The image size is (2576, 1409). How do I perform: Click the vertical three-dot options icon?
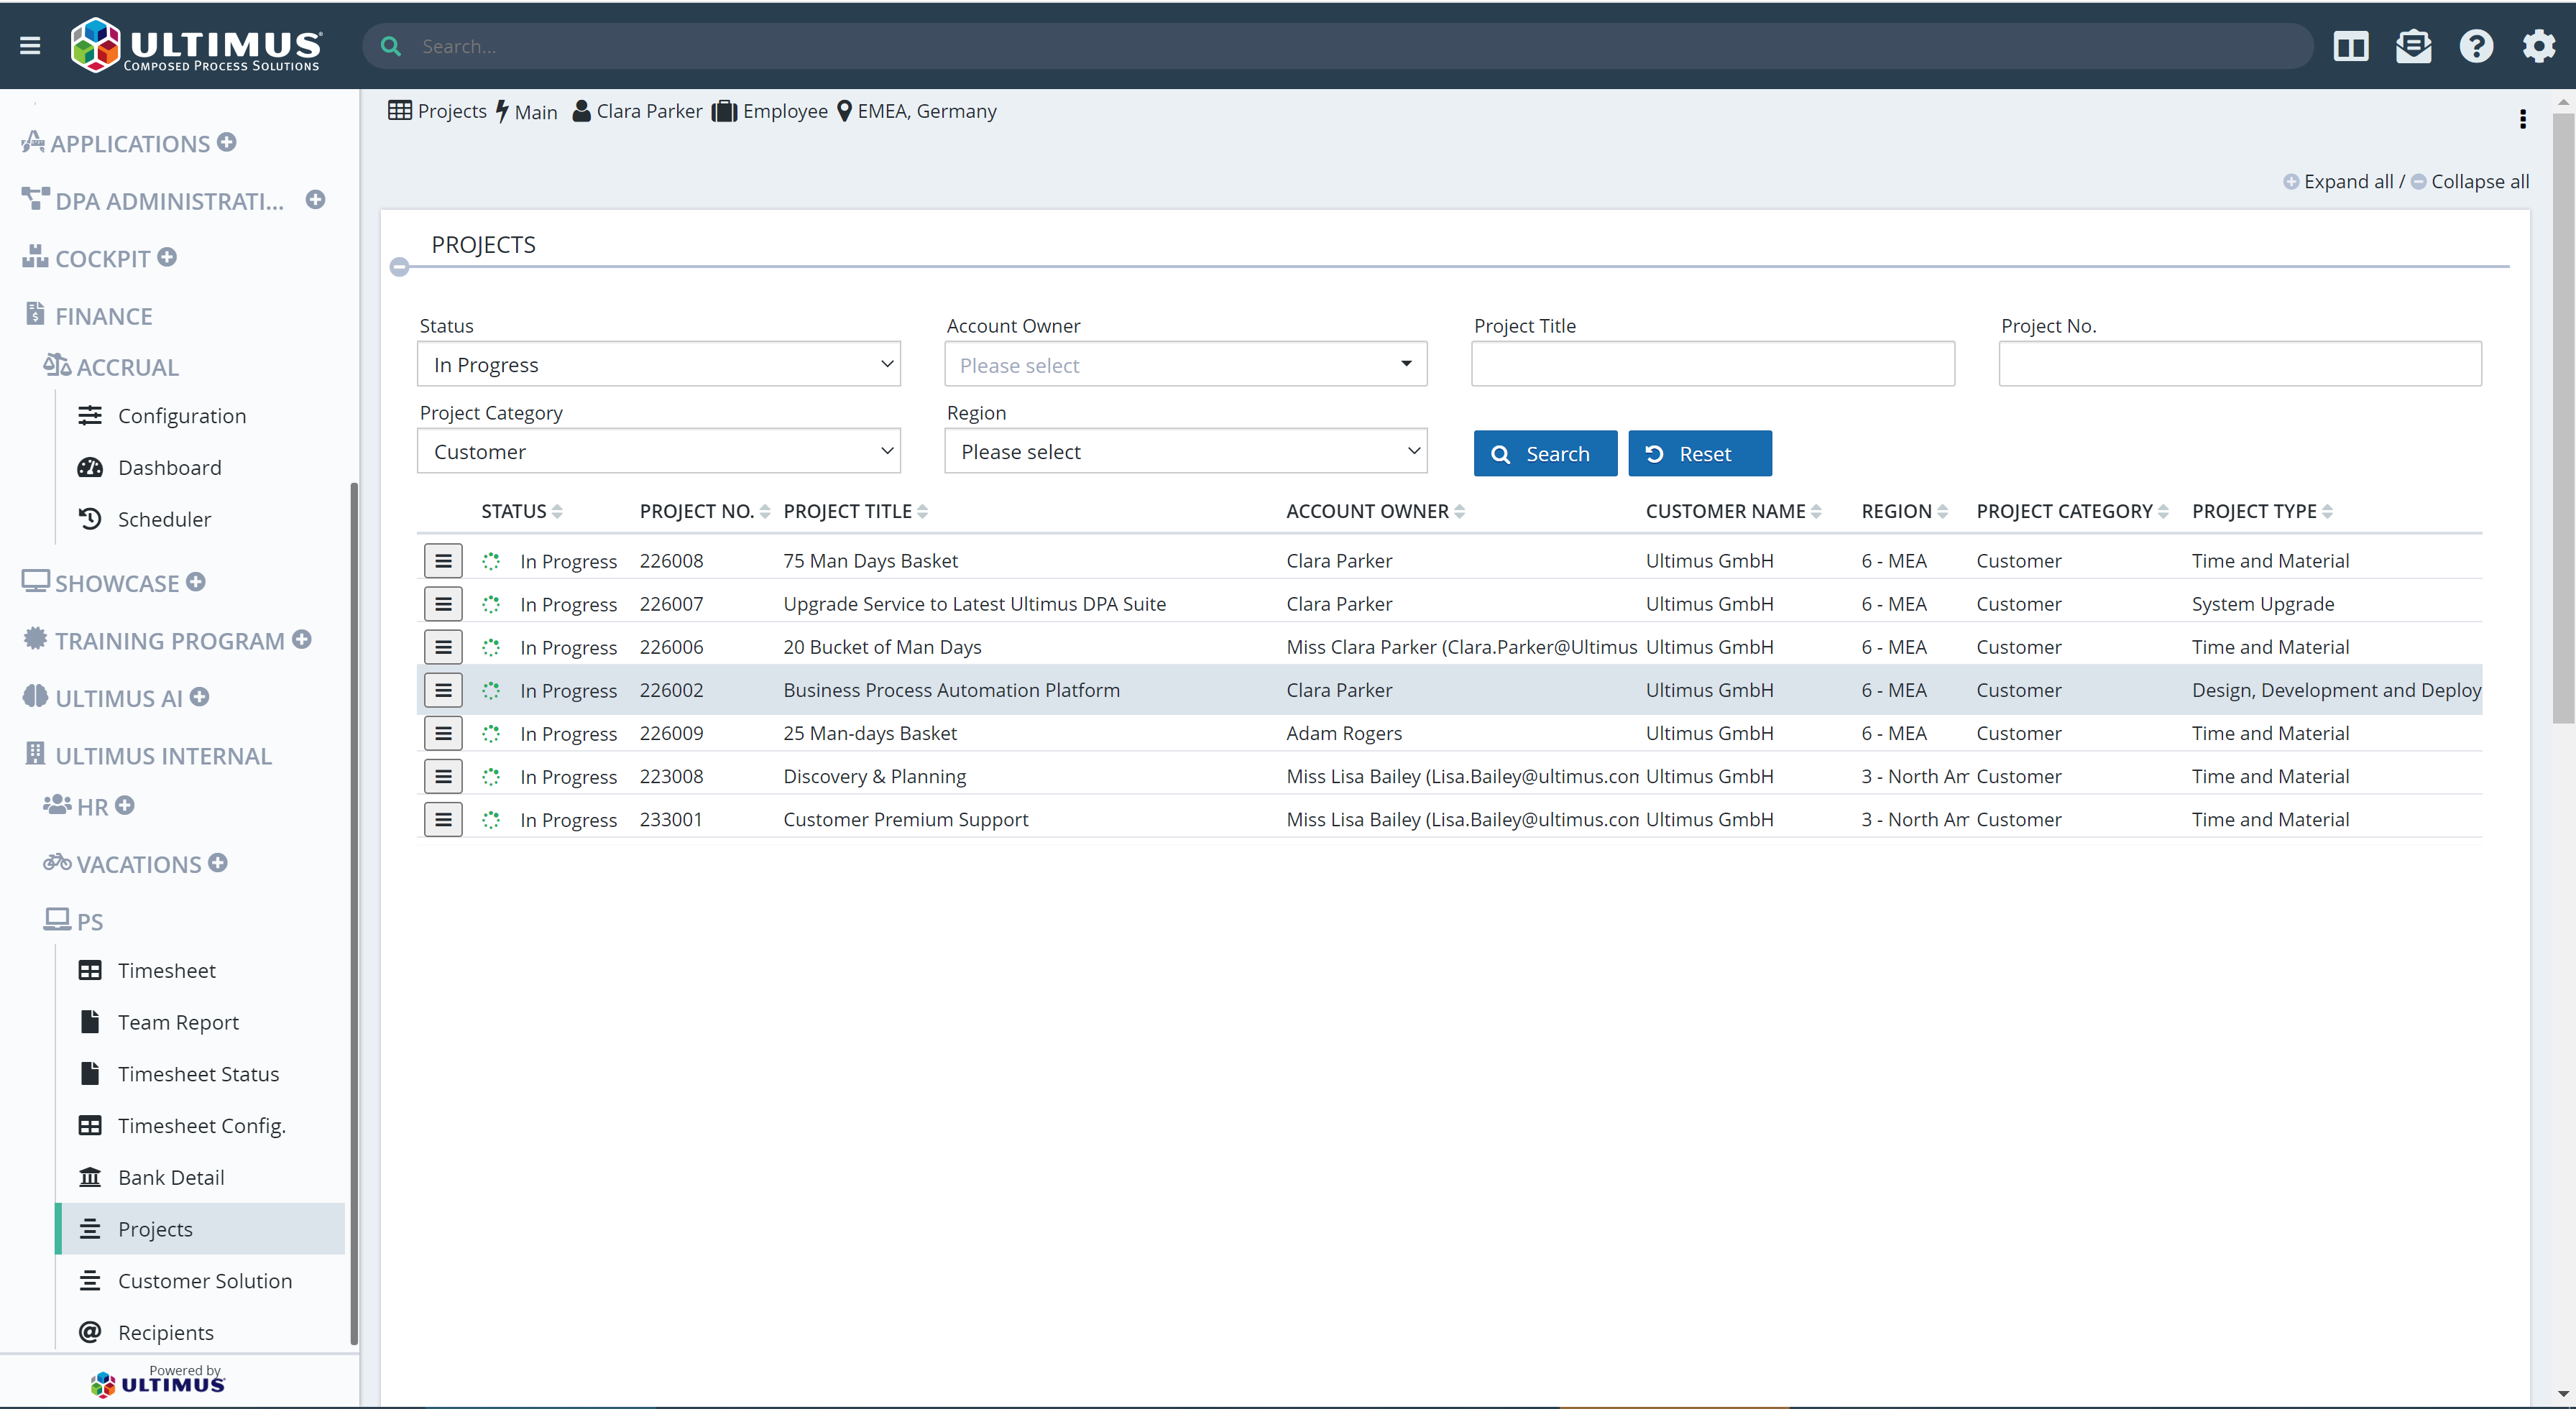2523,120
